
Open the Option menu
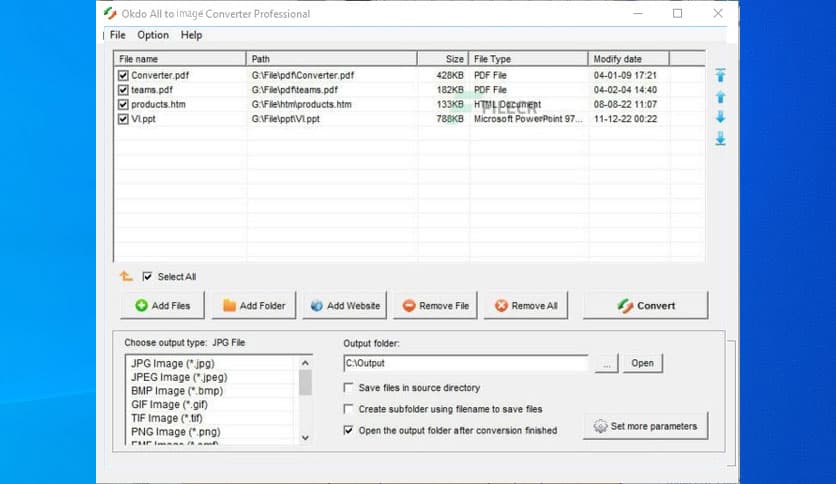[x=153, y=35]
